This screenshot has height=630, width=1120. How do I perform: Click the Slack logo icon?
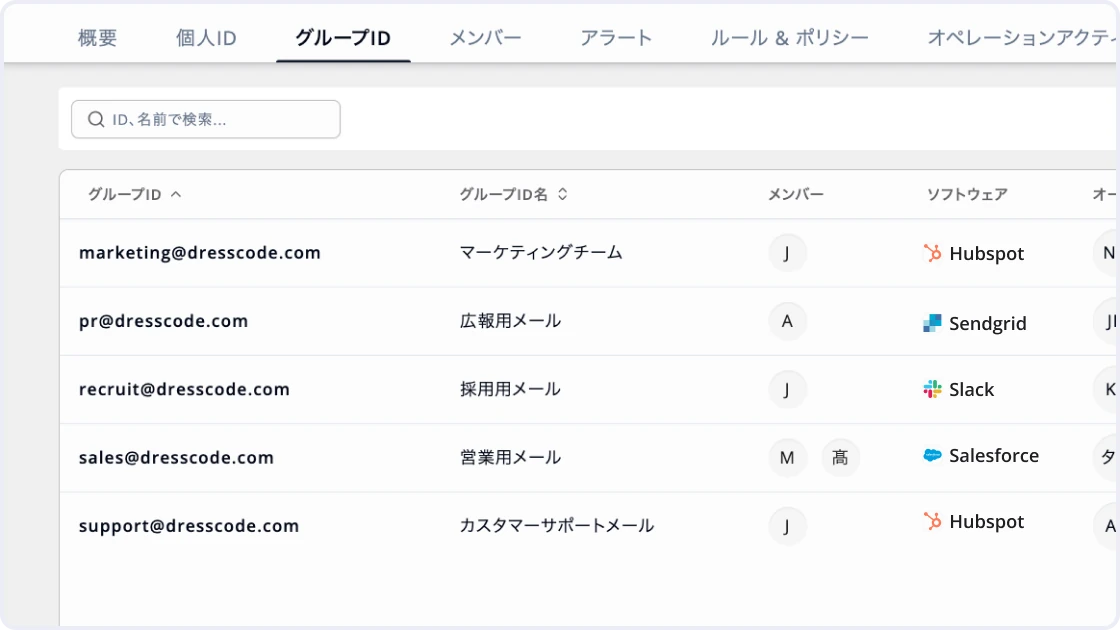[932, 389]
